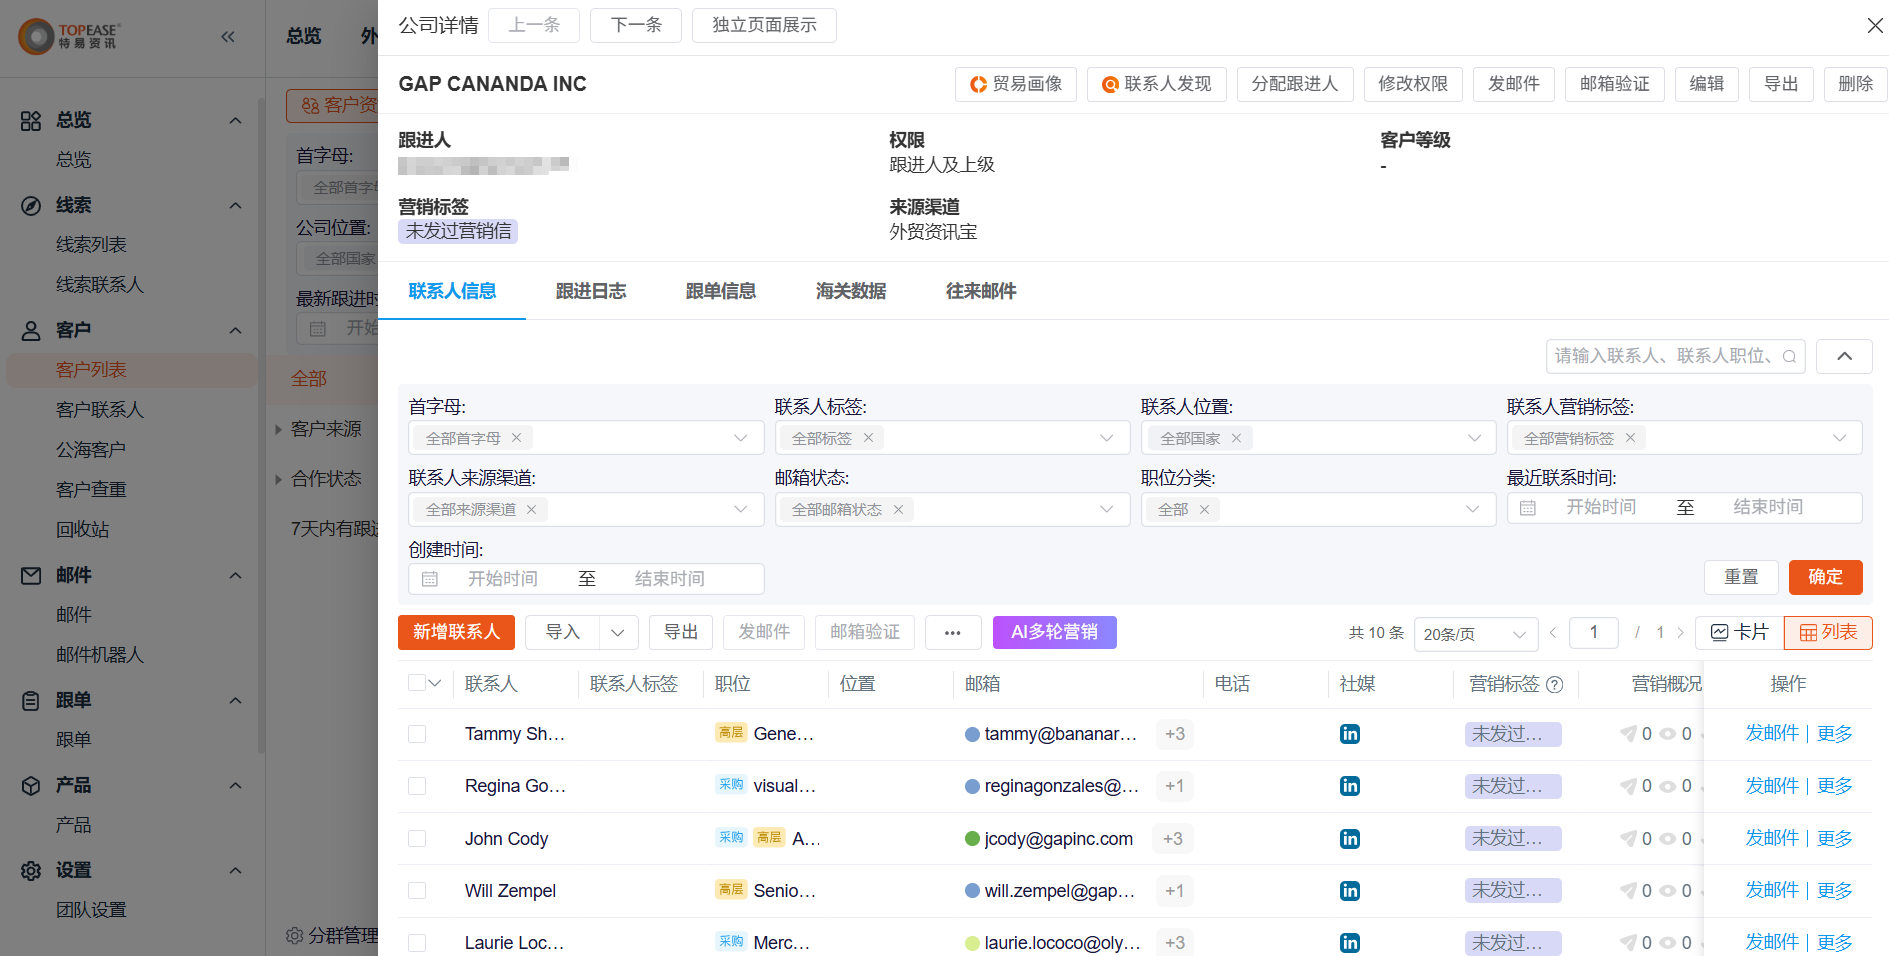Switch to the 海关数据 tab
This screenshot has height=956, width=1889.
(850, 291)
